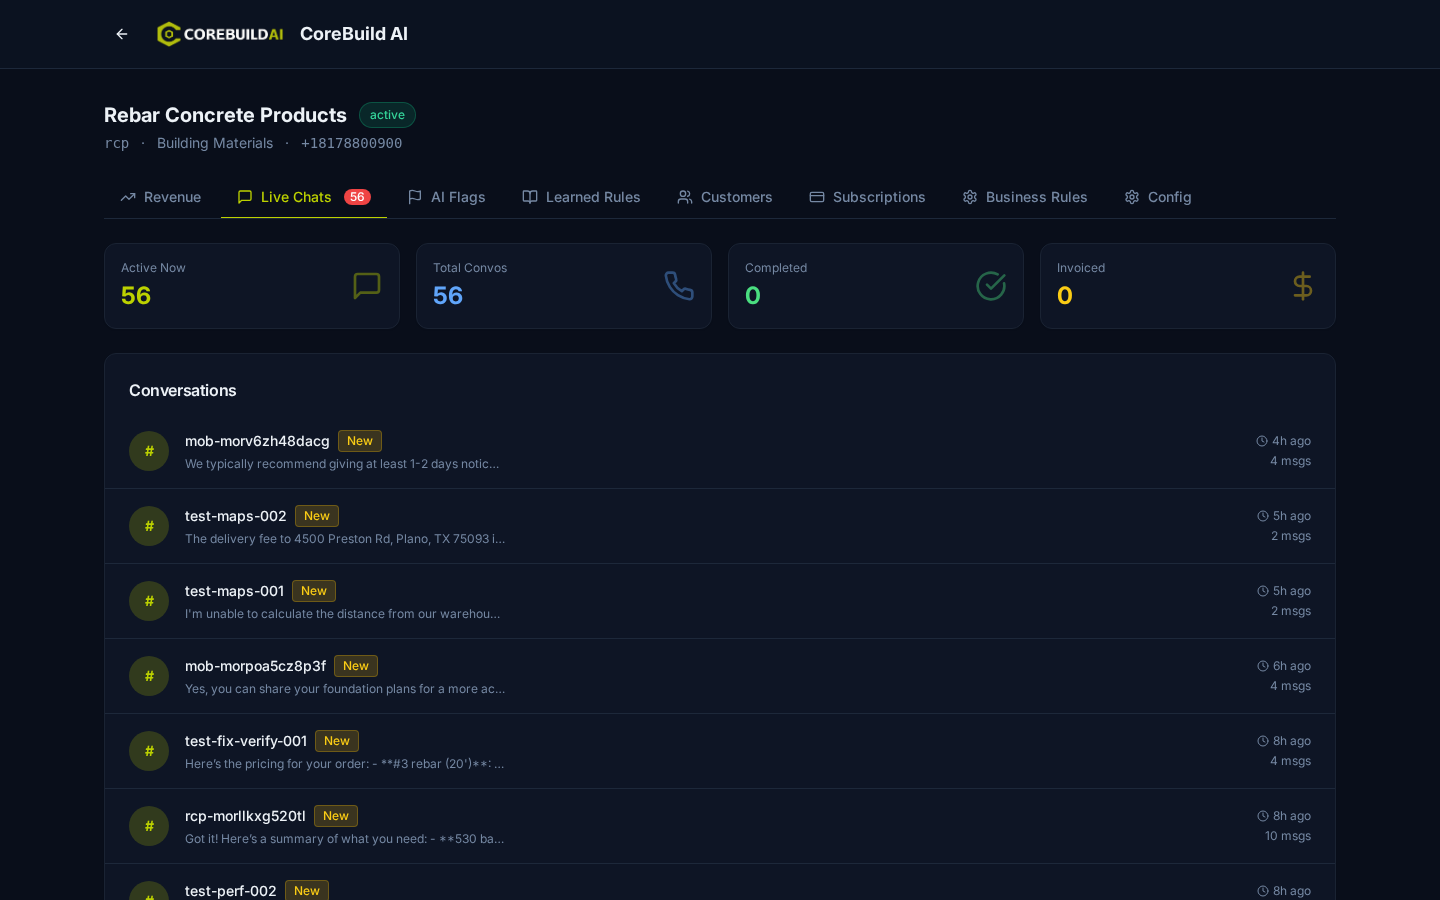Click the Active Now chat bubble icon
This screenshot has height=900, width=1440.
pos(367,286)
